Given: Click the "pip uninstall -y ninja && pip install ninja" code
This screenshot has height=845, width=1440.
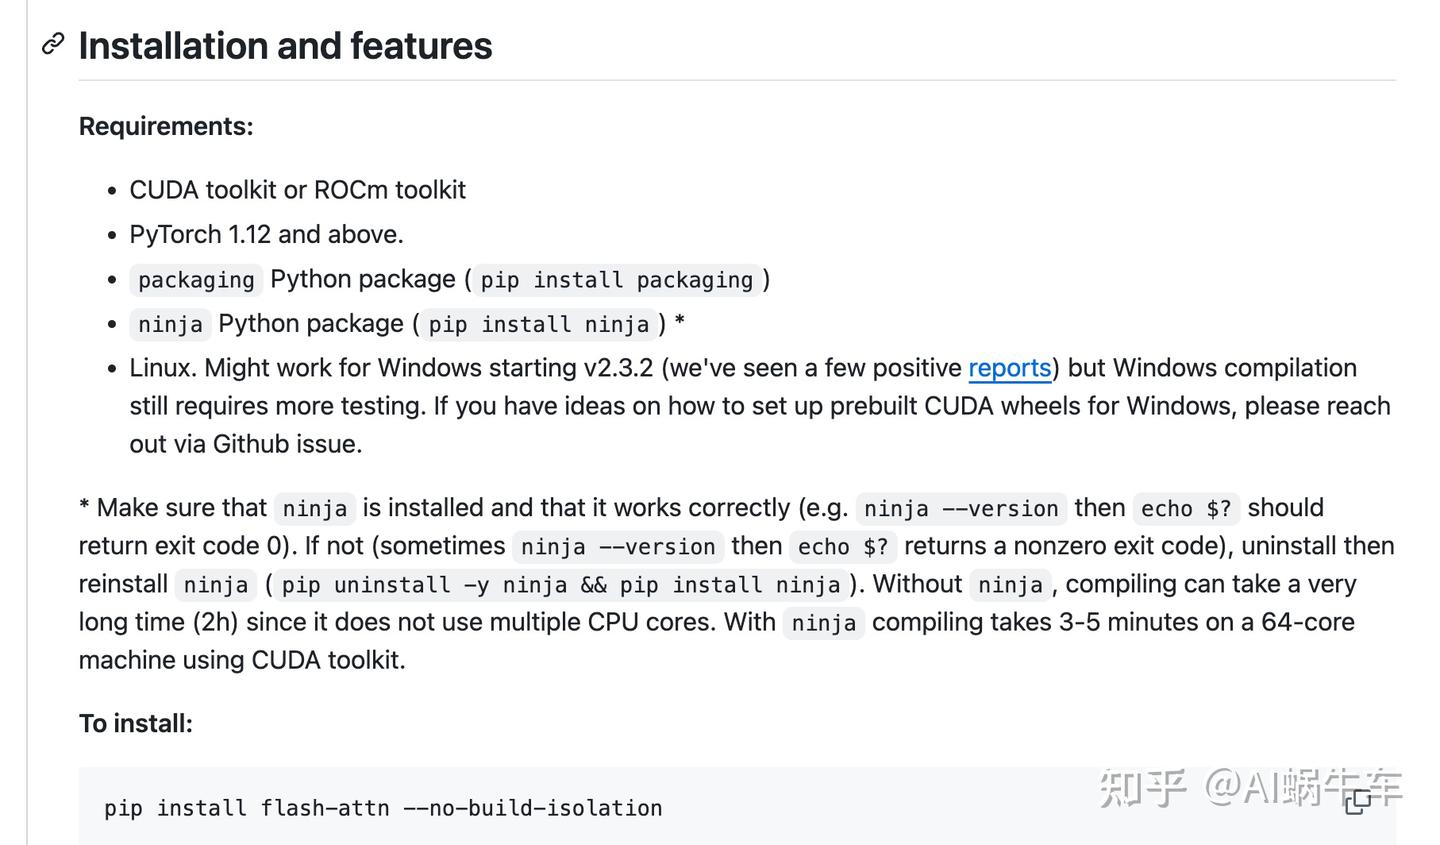Looking at the screenshot, I should (560, 585).
